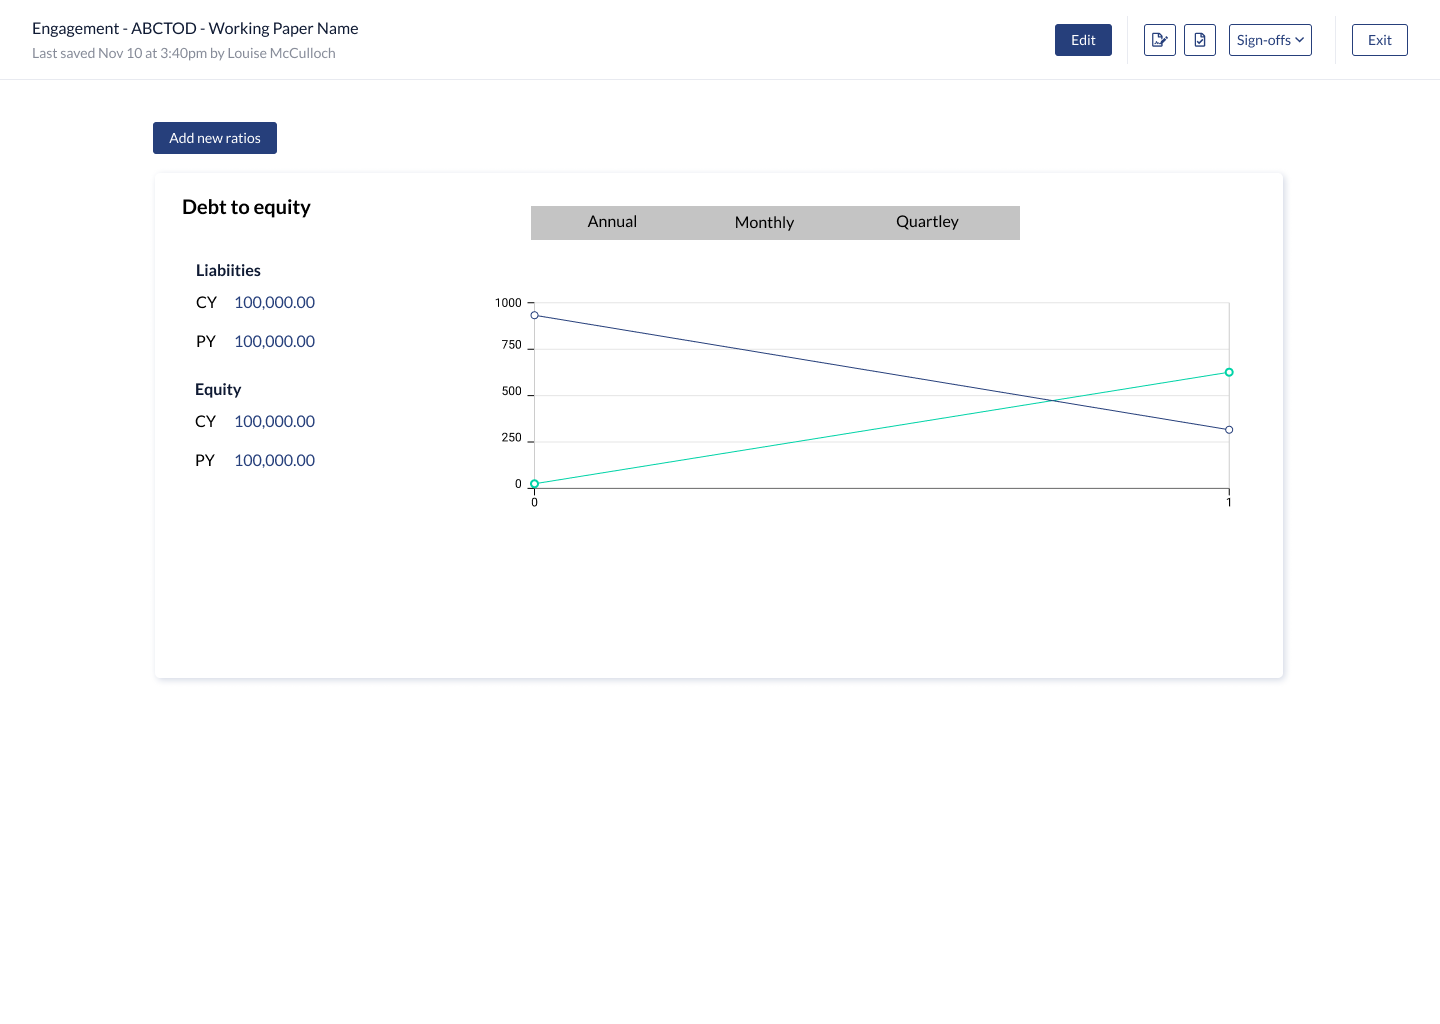
Task: Click the Liabiities section label
Action: 228,270
